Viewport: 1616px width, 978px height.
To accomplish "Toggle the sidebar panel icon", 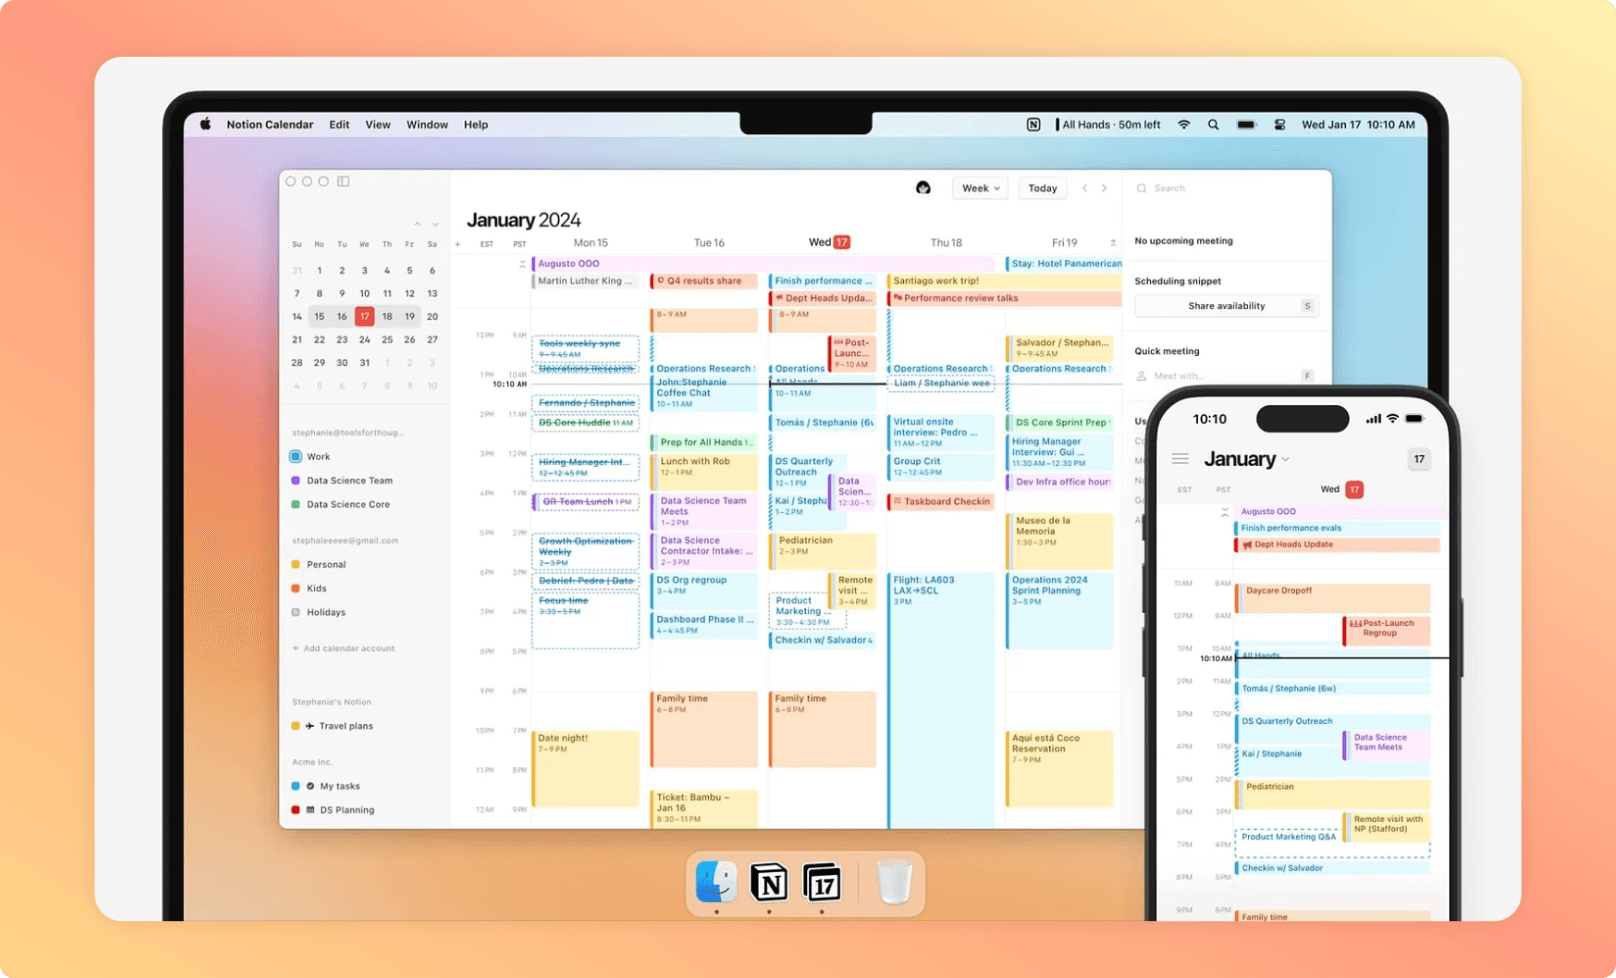I will coord(343,181).
